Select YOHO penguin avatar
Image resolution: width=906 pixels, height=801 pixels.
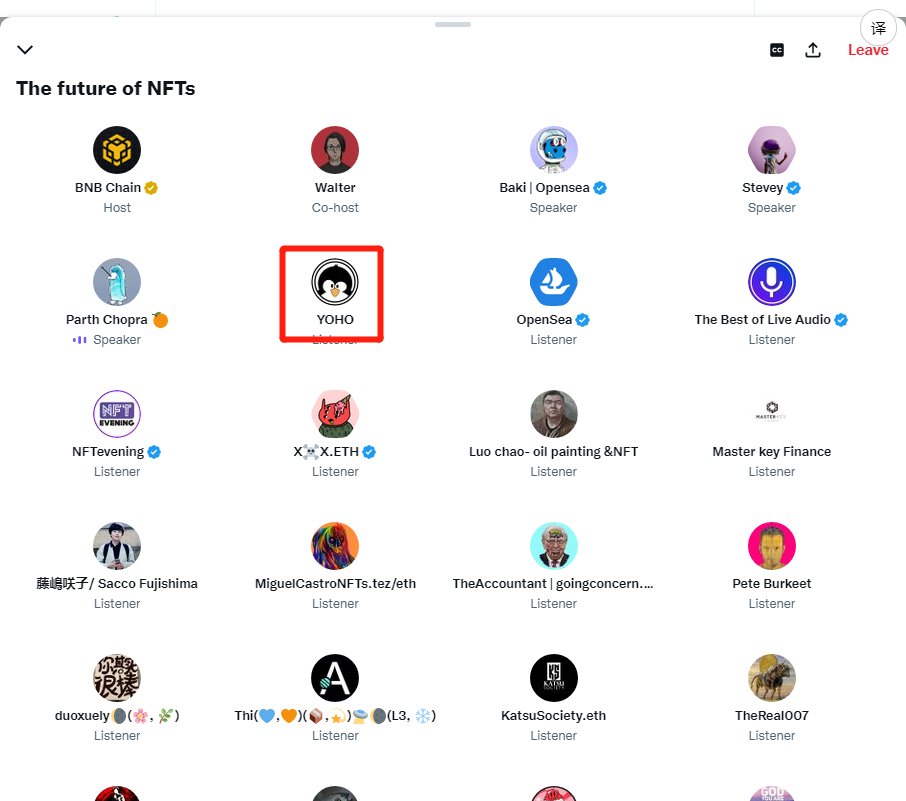pos(335,281)
